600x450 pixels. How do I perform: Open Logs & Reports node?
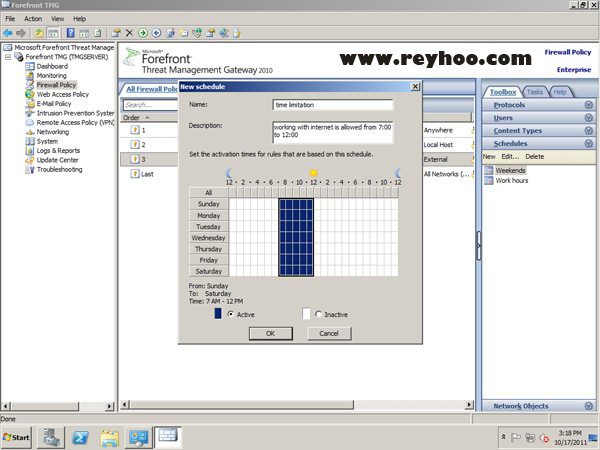pos(58,151)
